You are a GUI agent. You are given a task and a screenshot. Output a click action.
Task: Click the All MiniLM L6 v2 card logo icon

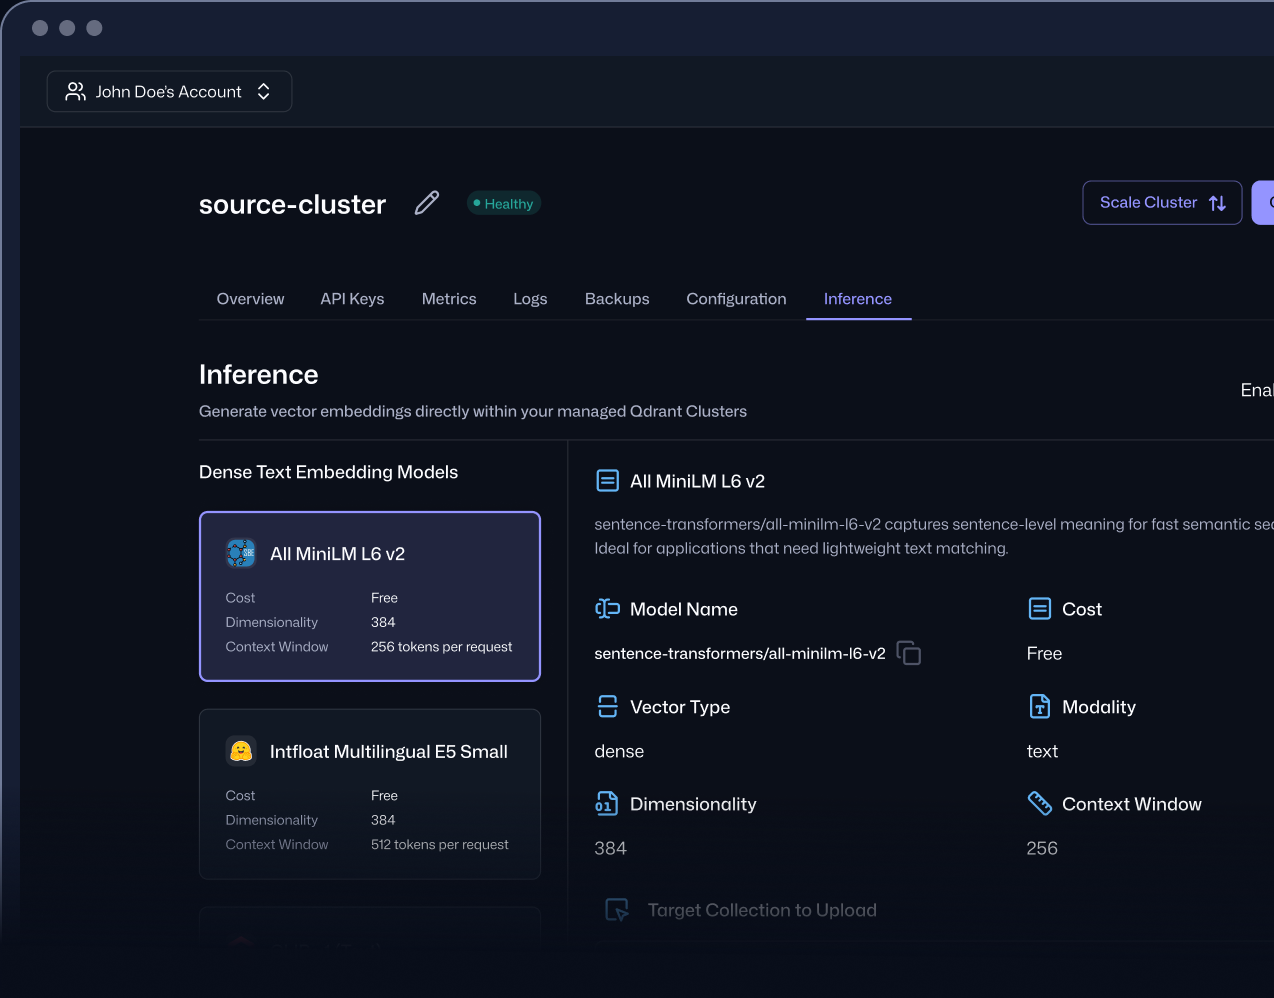coord(241,553)
